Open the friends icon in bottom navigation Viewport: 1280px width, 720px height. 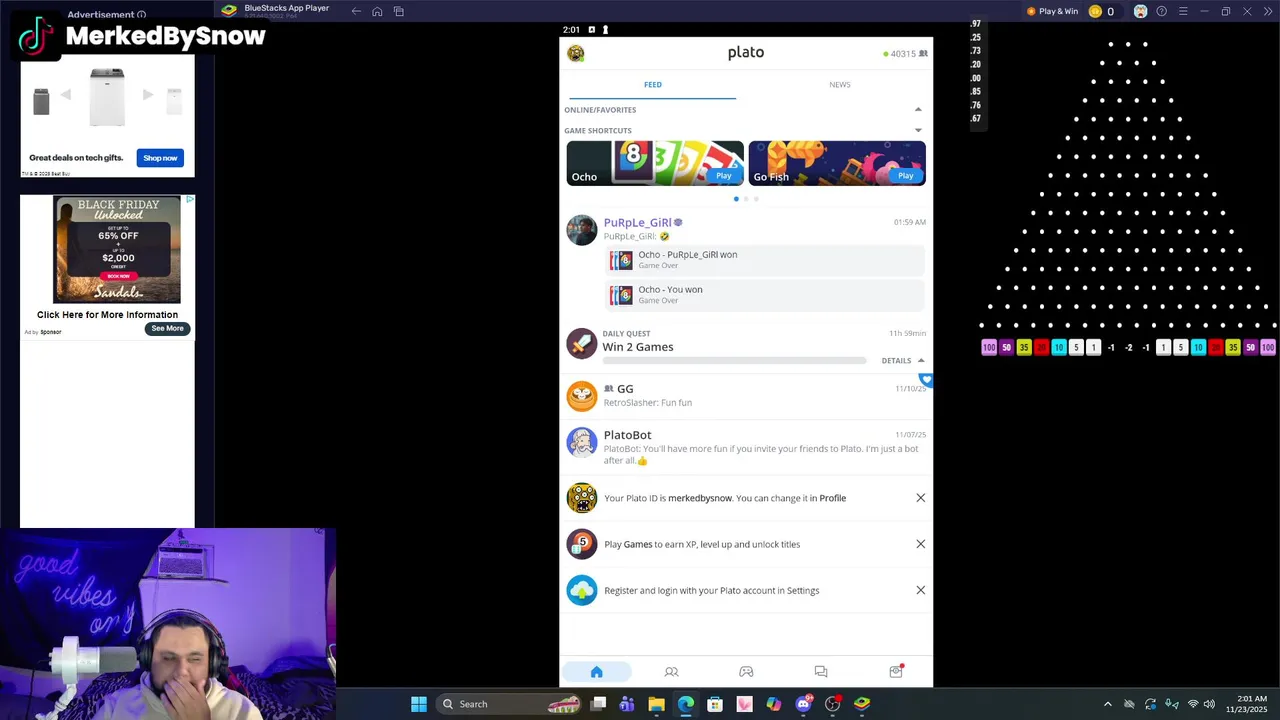coord(671,672)
